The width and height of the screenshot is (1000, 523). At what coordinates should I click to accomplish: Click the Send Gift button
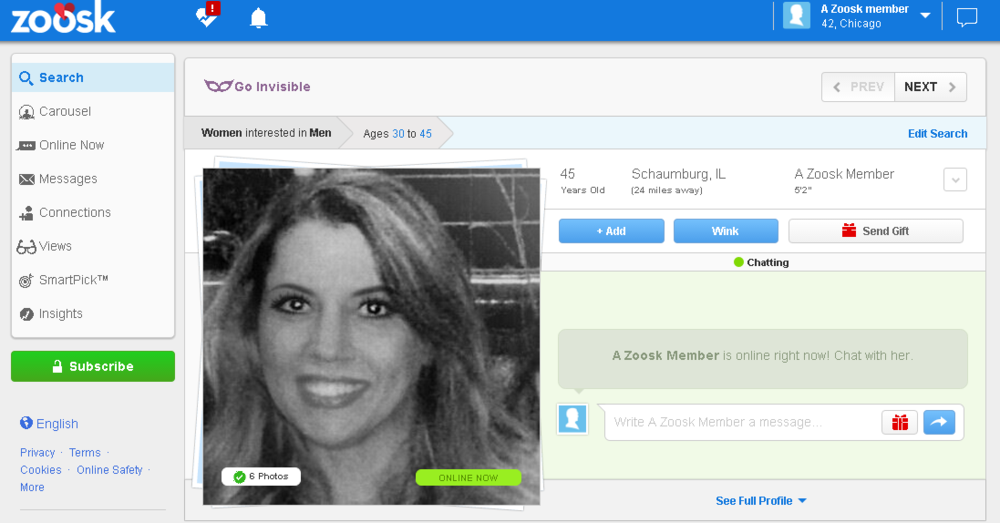pos(876,231)
